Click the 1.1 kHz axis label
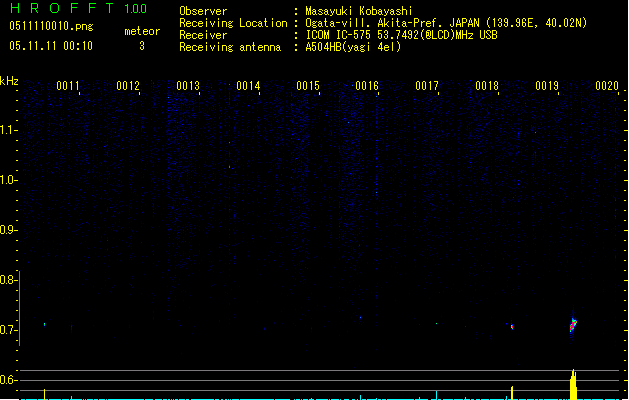The width and height of the screenshot is (629, 400). click(8, 130)
